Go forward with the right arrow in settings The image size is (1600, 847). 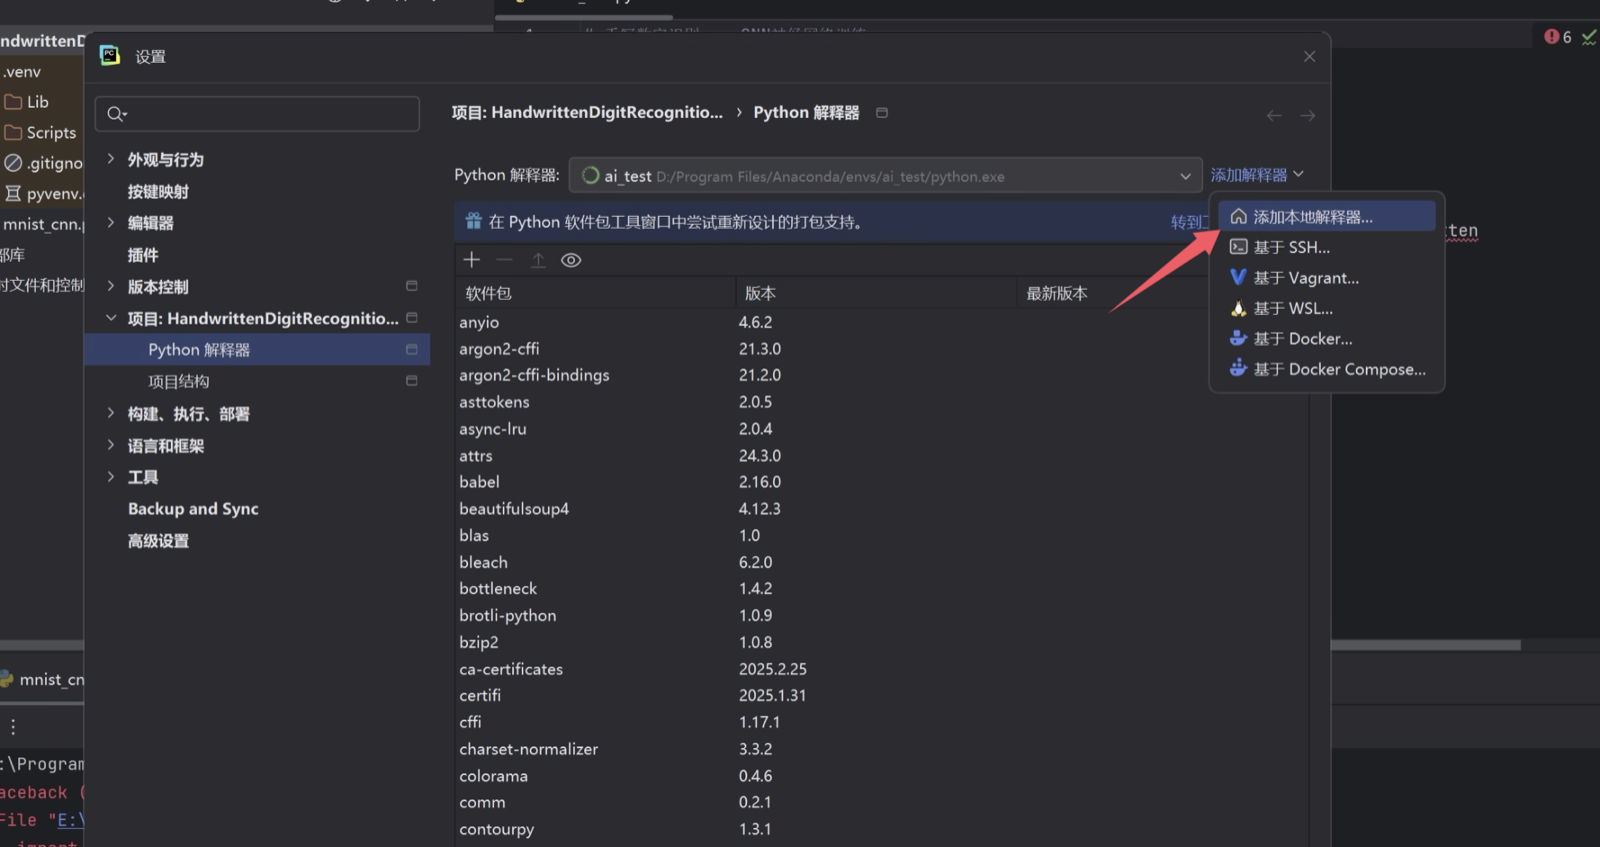[x=1307, y=116]
